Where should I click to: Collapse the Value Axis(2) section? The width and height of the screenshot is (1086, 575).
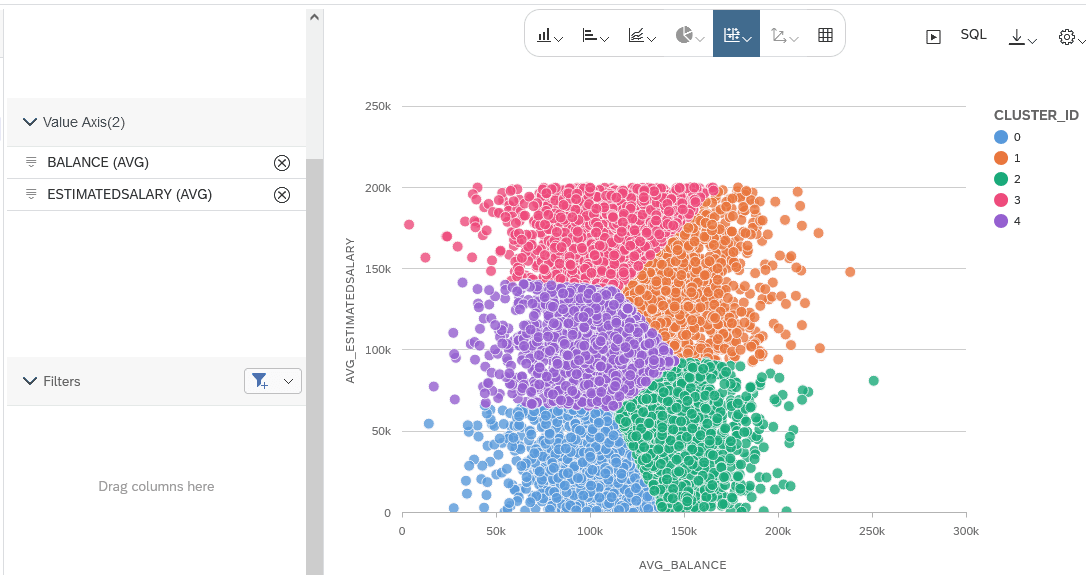[x=30, y=122]
